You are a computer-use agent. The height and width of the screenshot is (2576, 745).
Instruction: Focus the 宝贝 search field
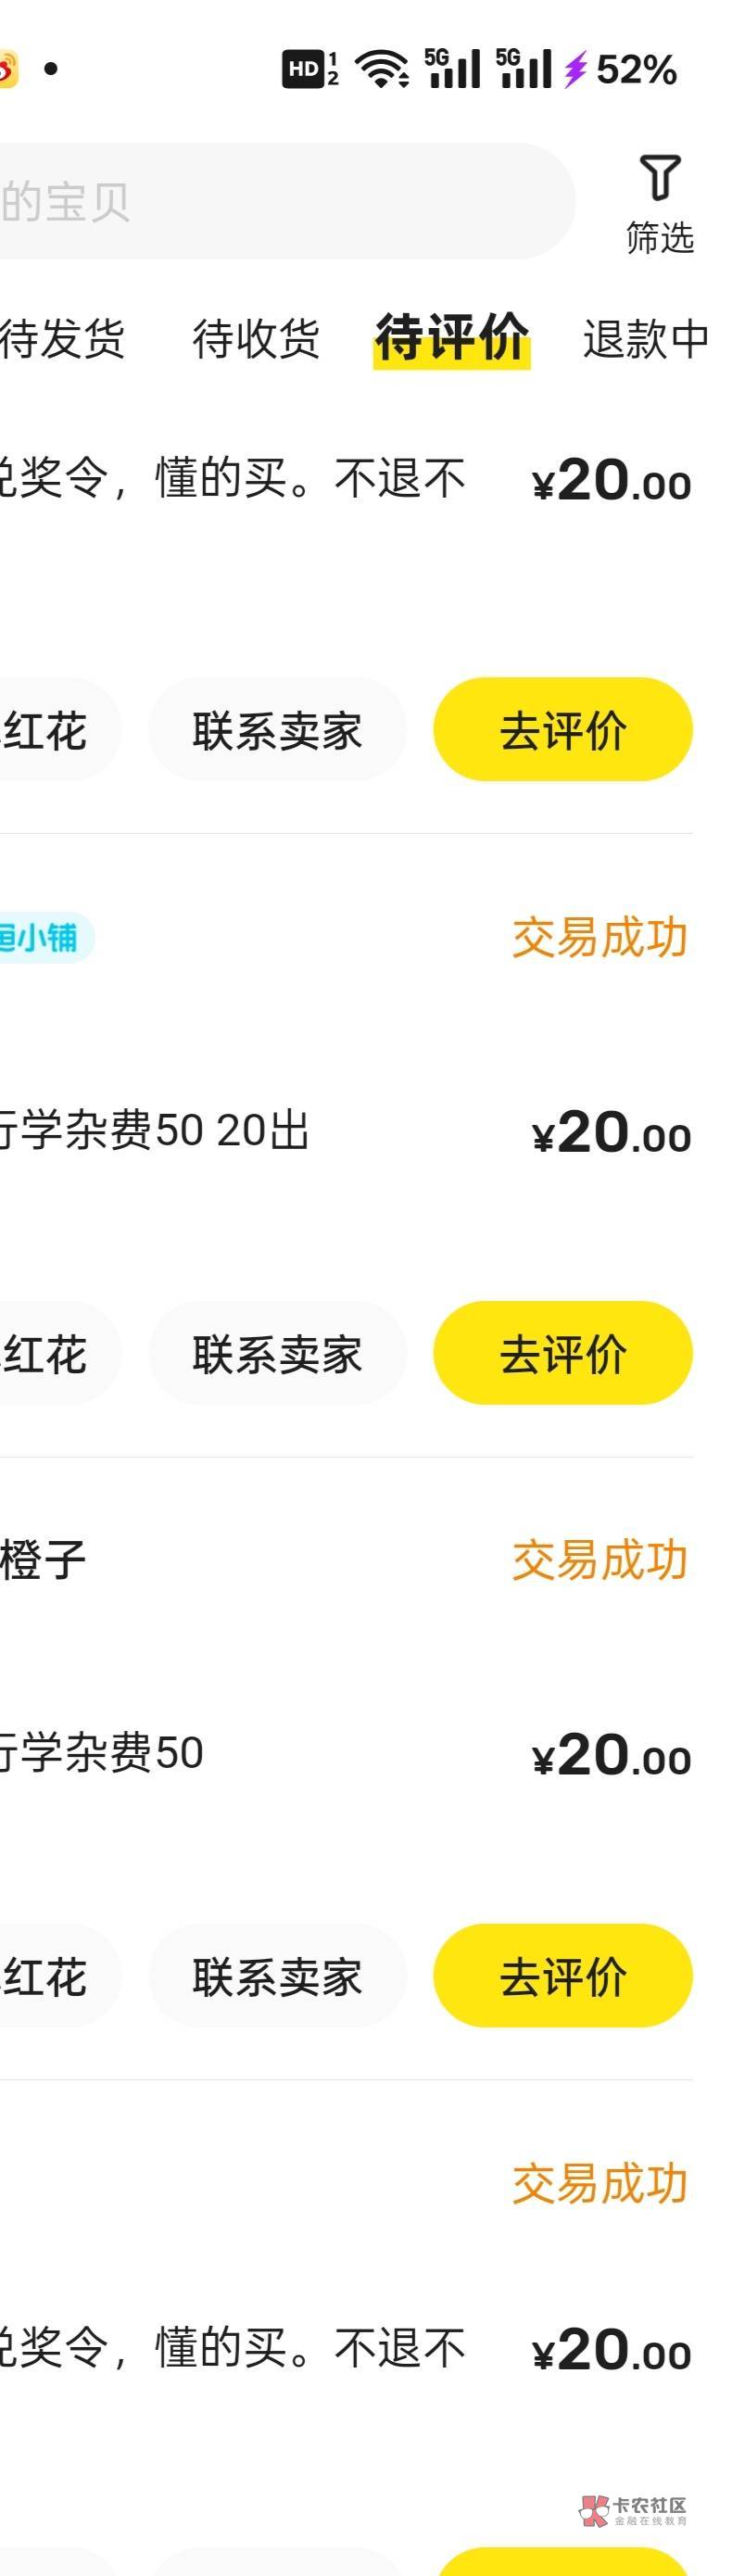coord(280,202)
